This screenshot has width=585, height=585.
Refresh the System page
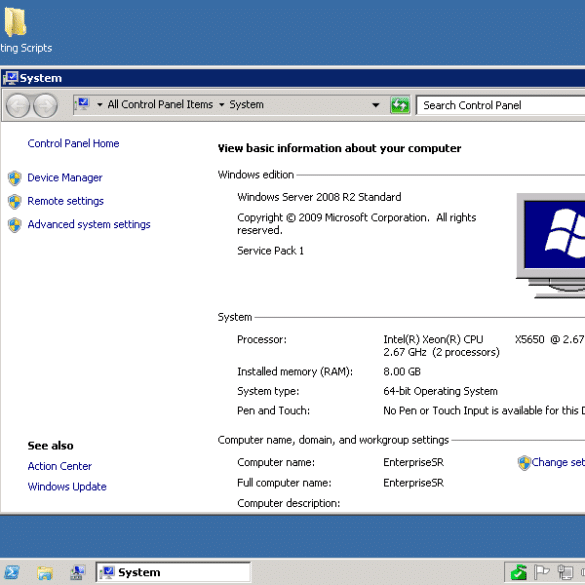tap(400, 105)
